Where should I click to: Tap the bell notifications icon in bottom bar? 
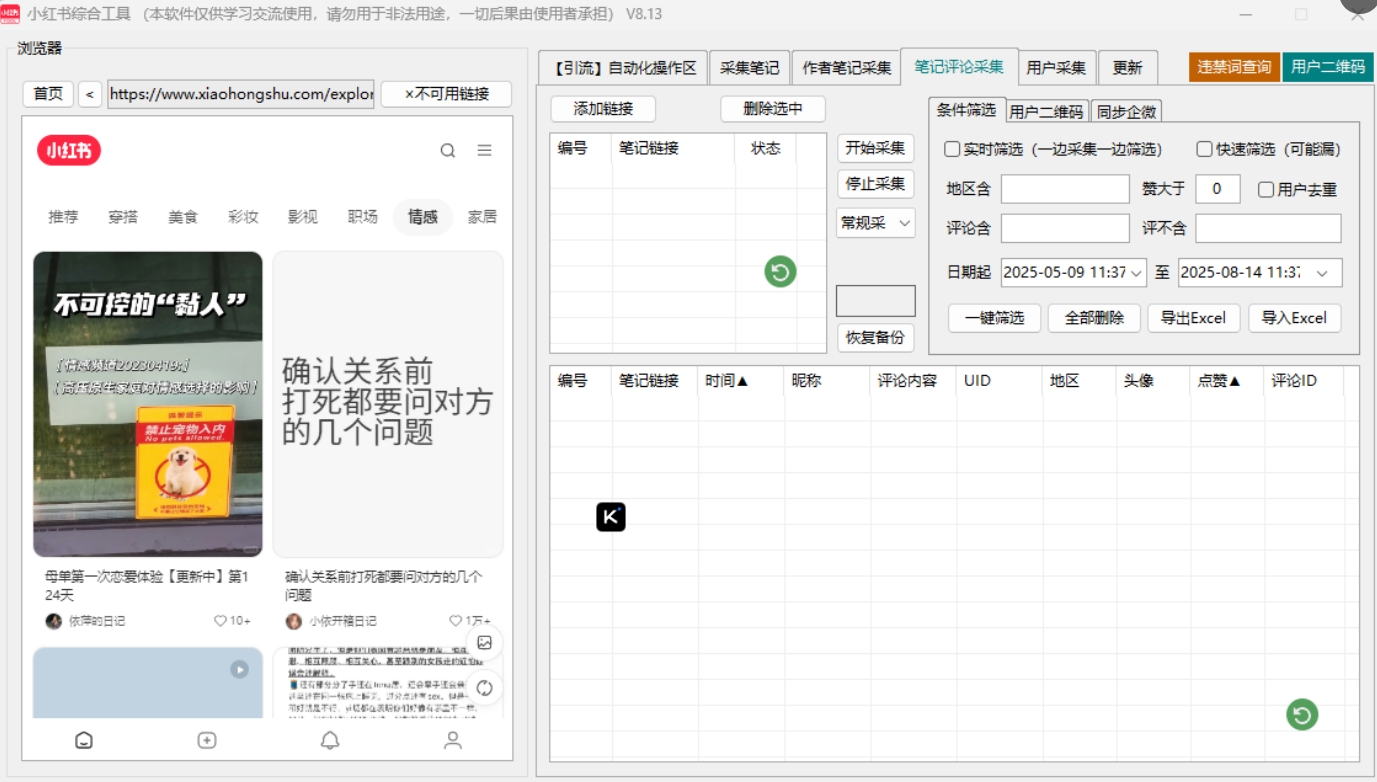click(x=329, y=740)
